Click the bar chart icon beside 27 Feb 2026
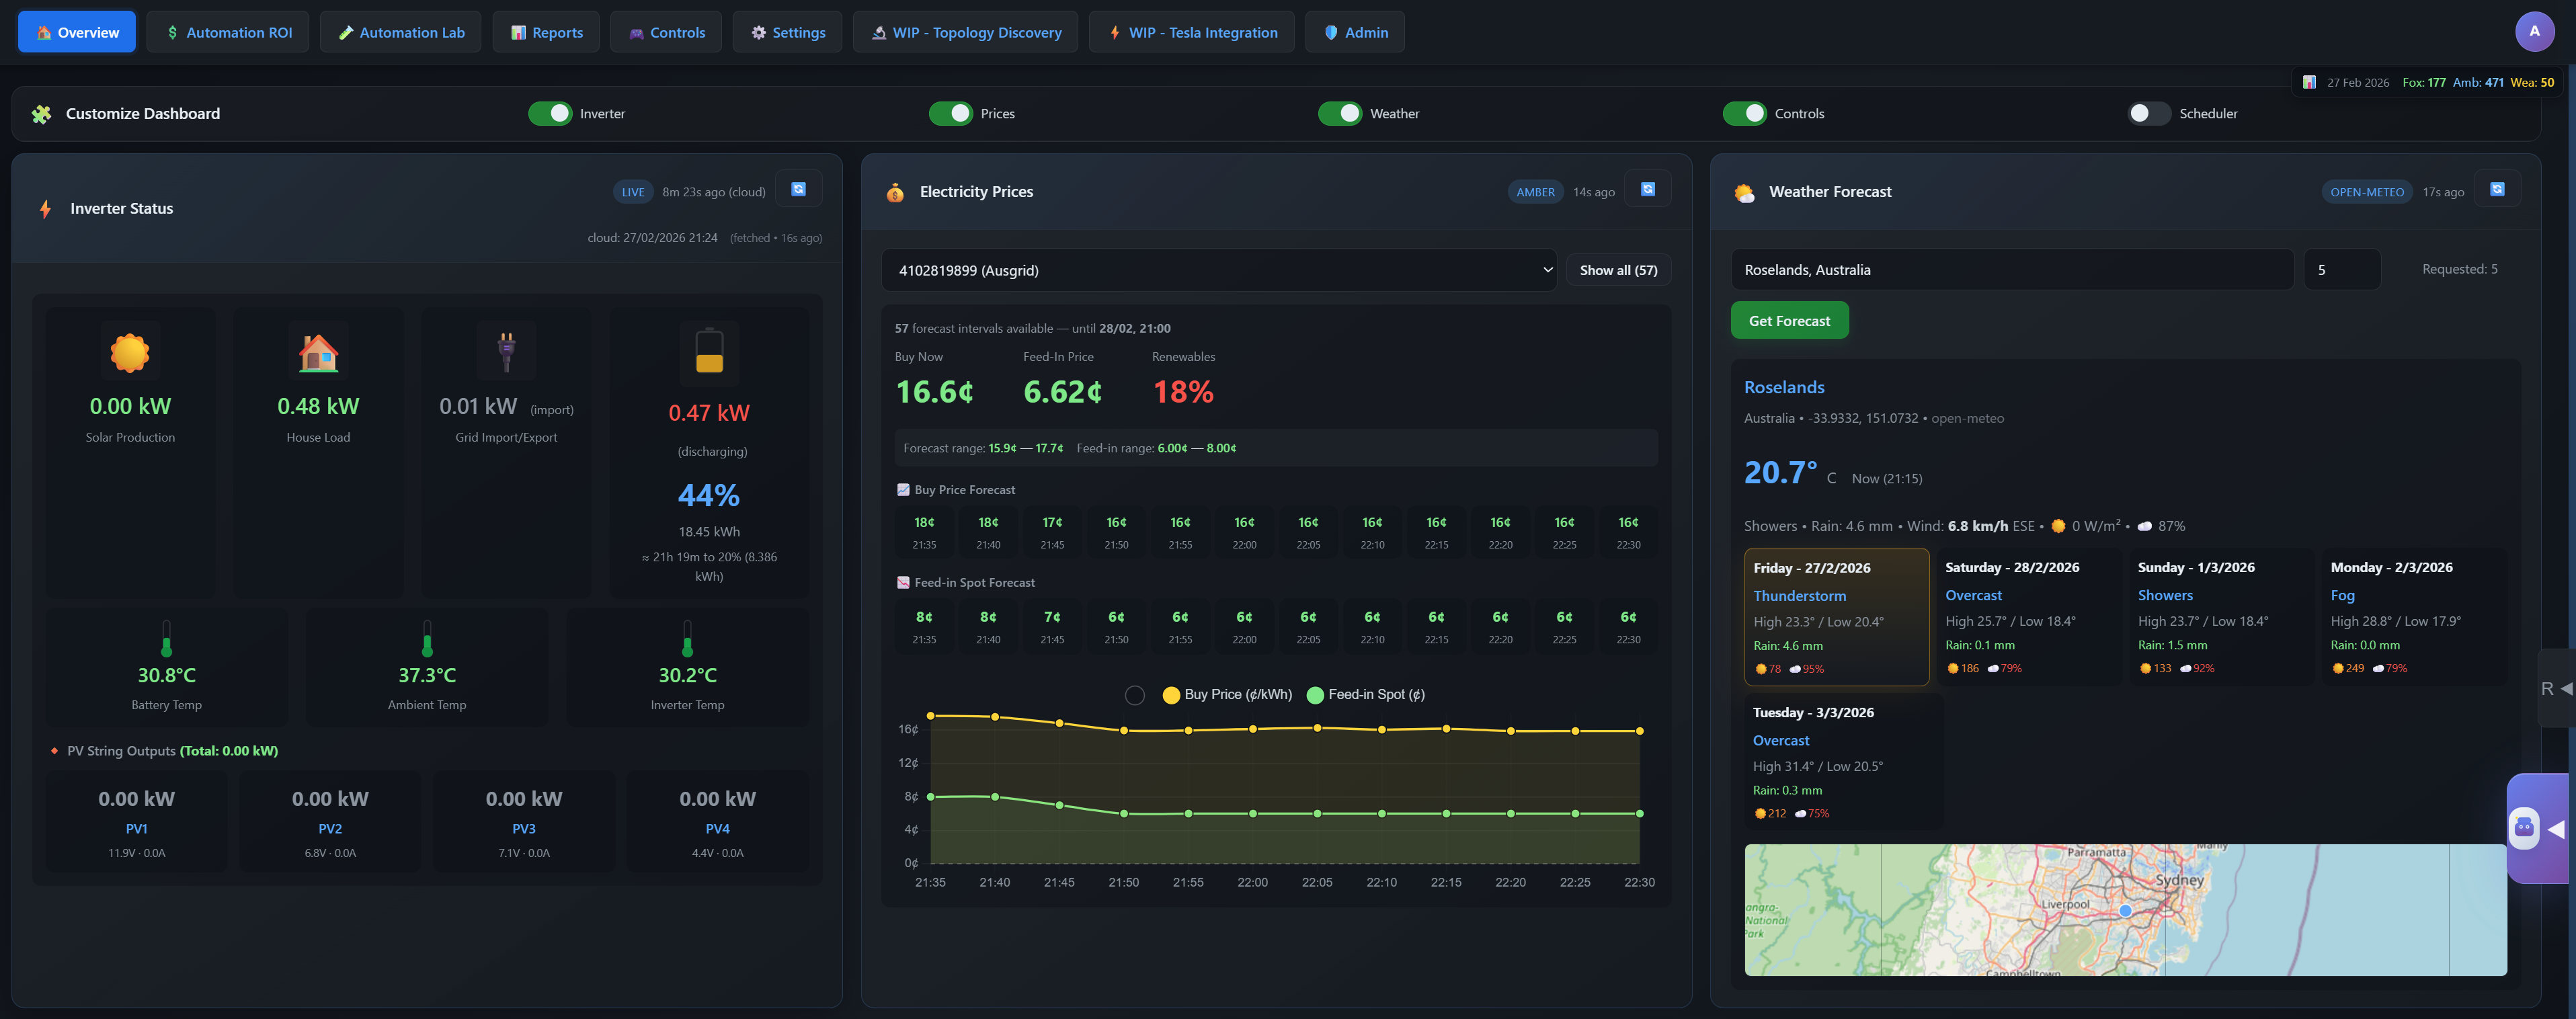2576x1019 pixels. click(x=2309, y=82)
